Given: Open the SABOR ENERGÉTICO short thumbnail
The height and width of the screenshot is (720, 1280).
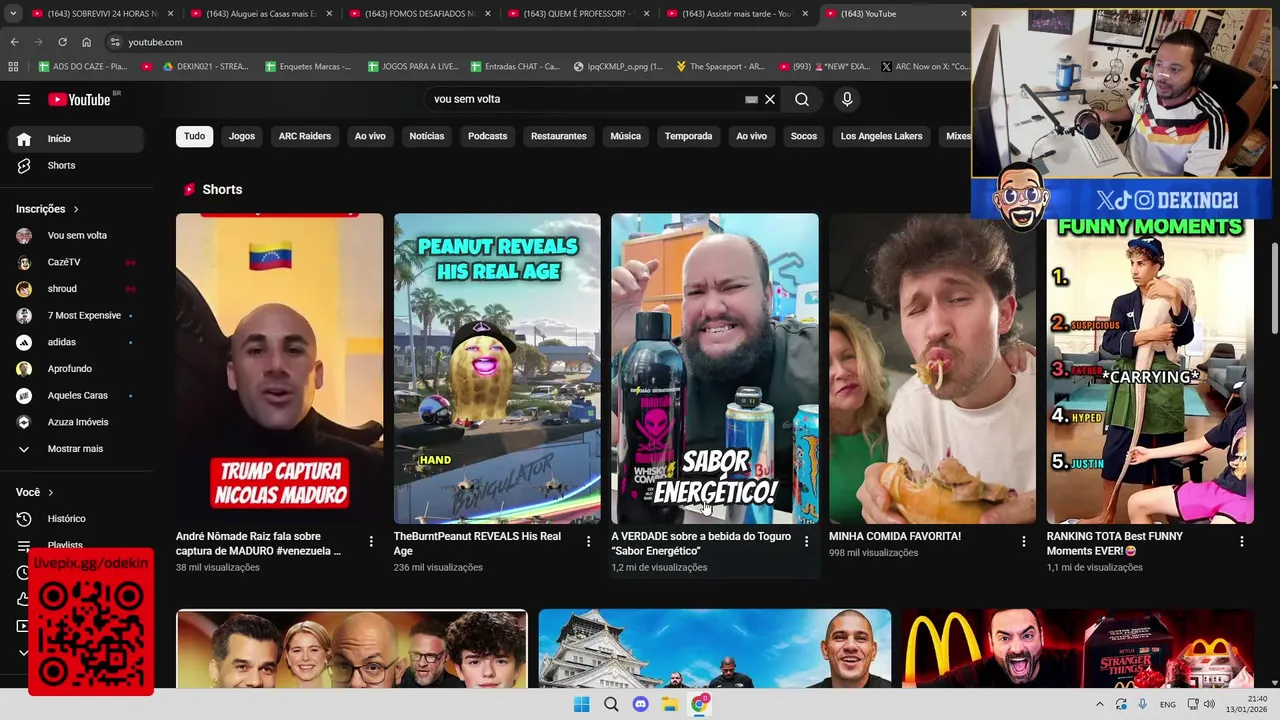Looking at the screenshot, I should [x=715, y=368].
